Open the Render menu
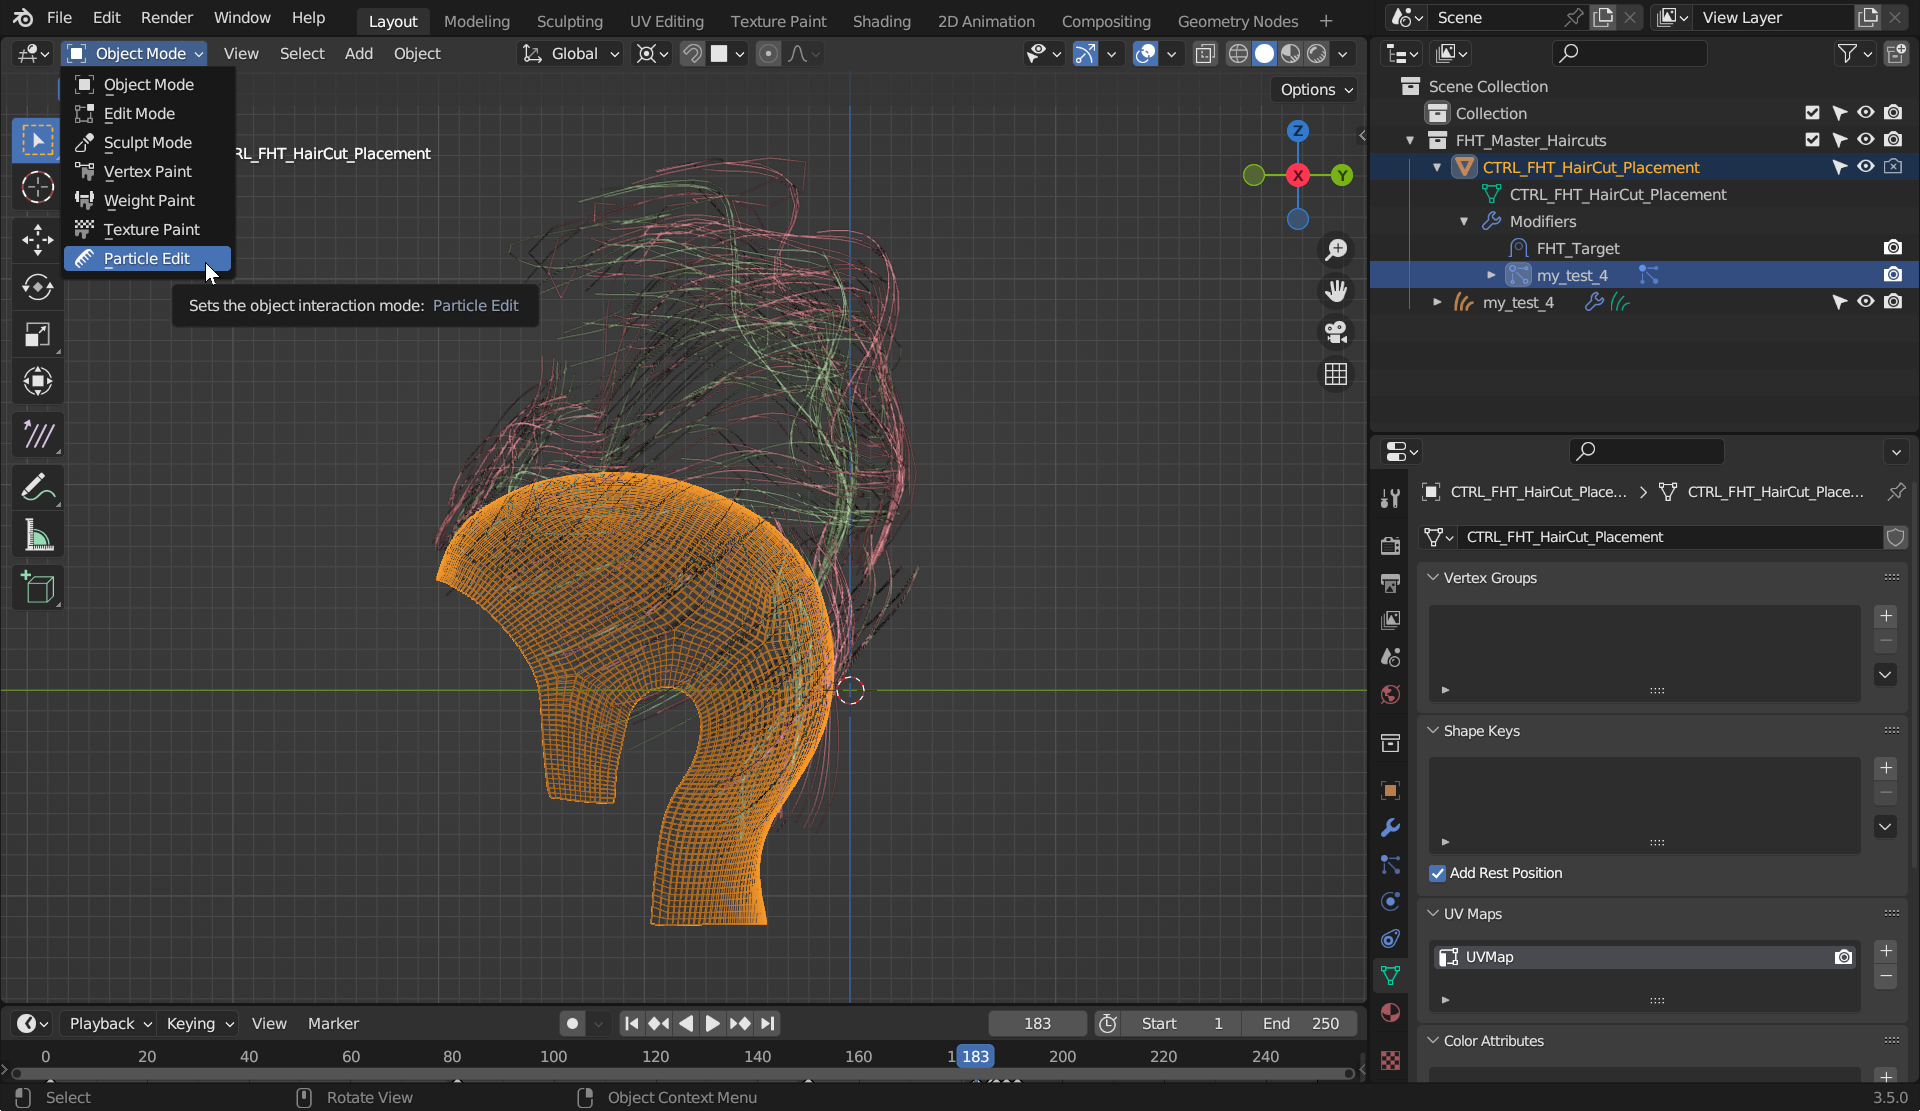The width and height of the screenshot is (1920, 1111). point(166,18)
